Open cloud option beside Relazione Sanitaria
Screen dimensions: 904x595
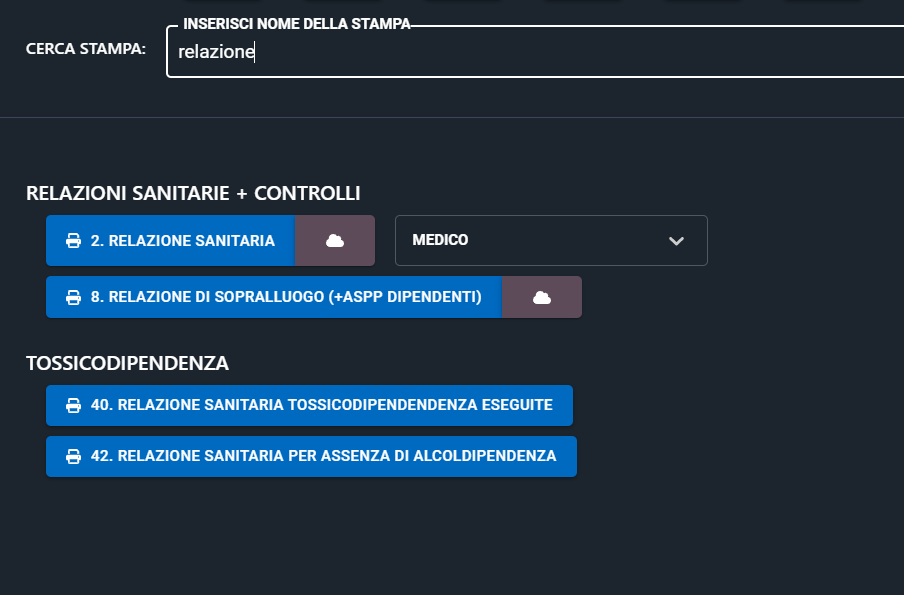(x=335, y=240)
